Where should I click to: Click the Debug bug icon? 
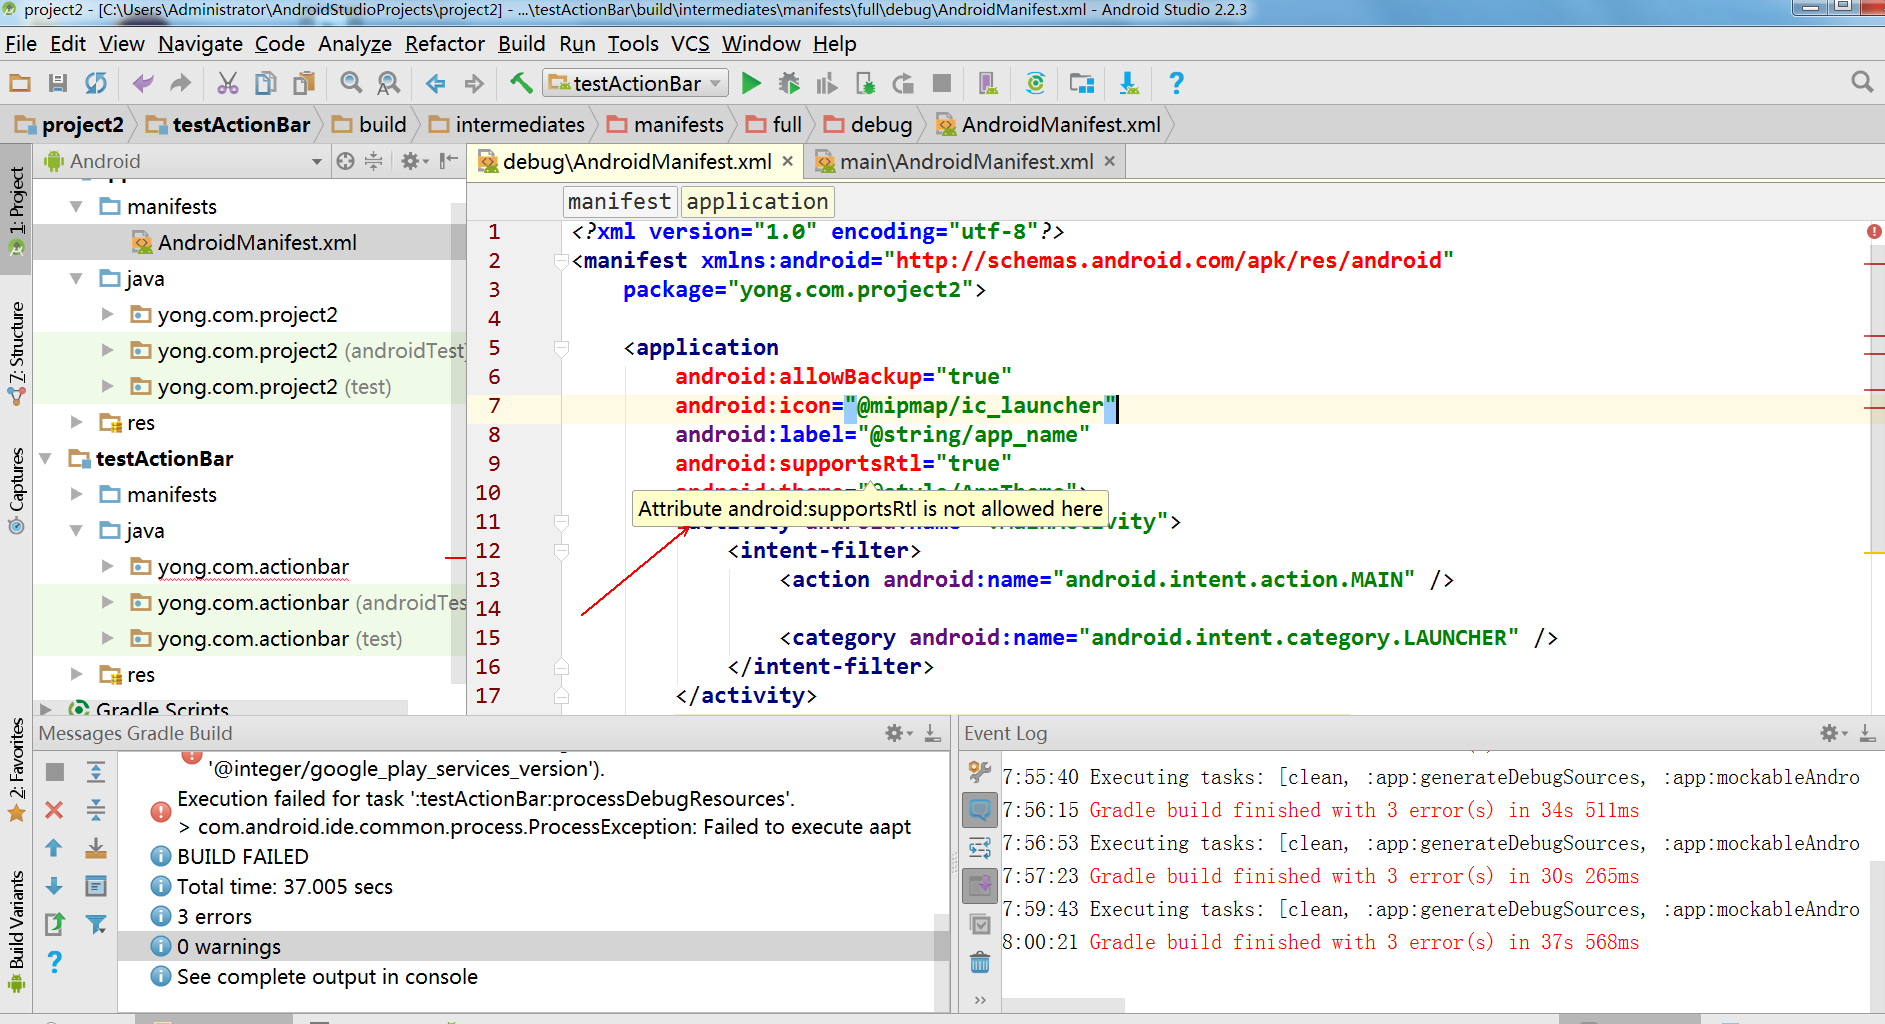pos(790,83)
